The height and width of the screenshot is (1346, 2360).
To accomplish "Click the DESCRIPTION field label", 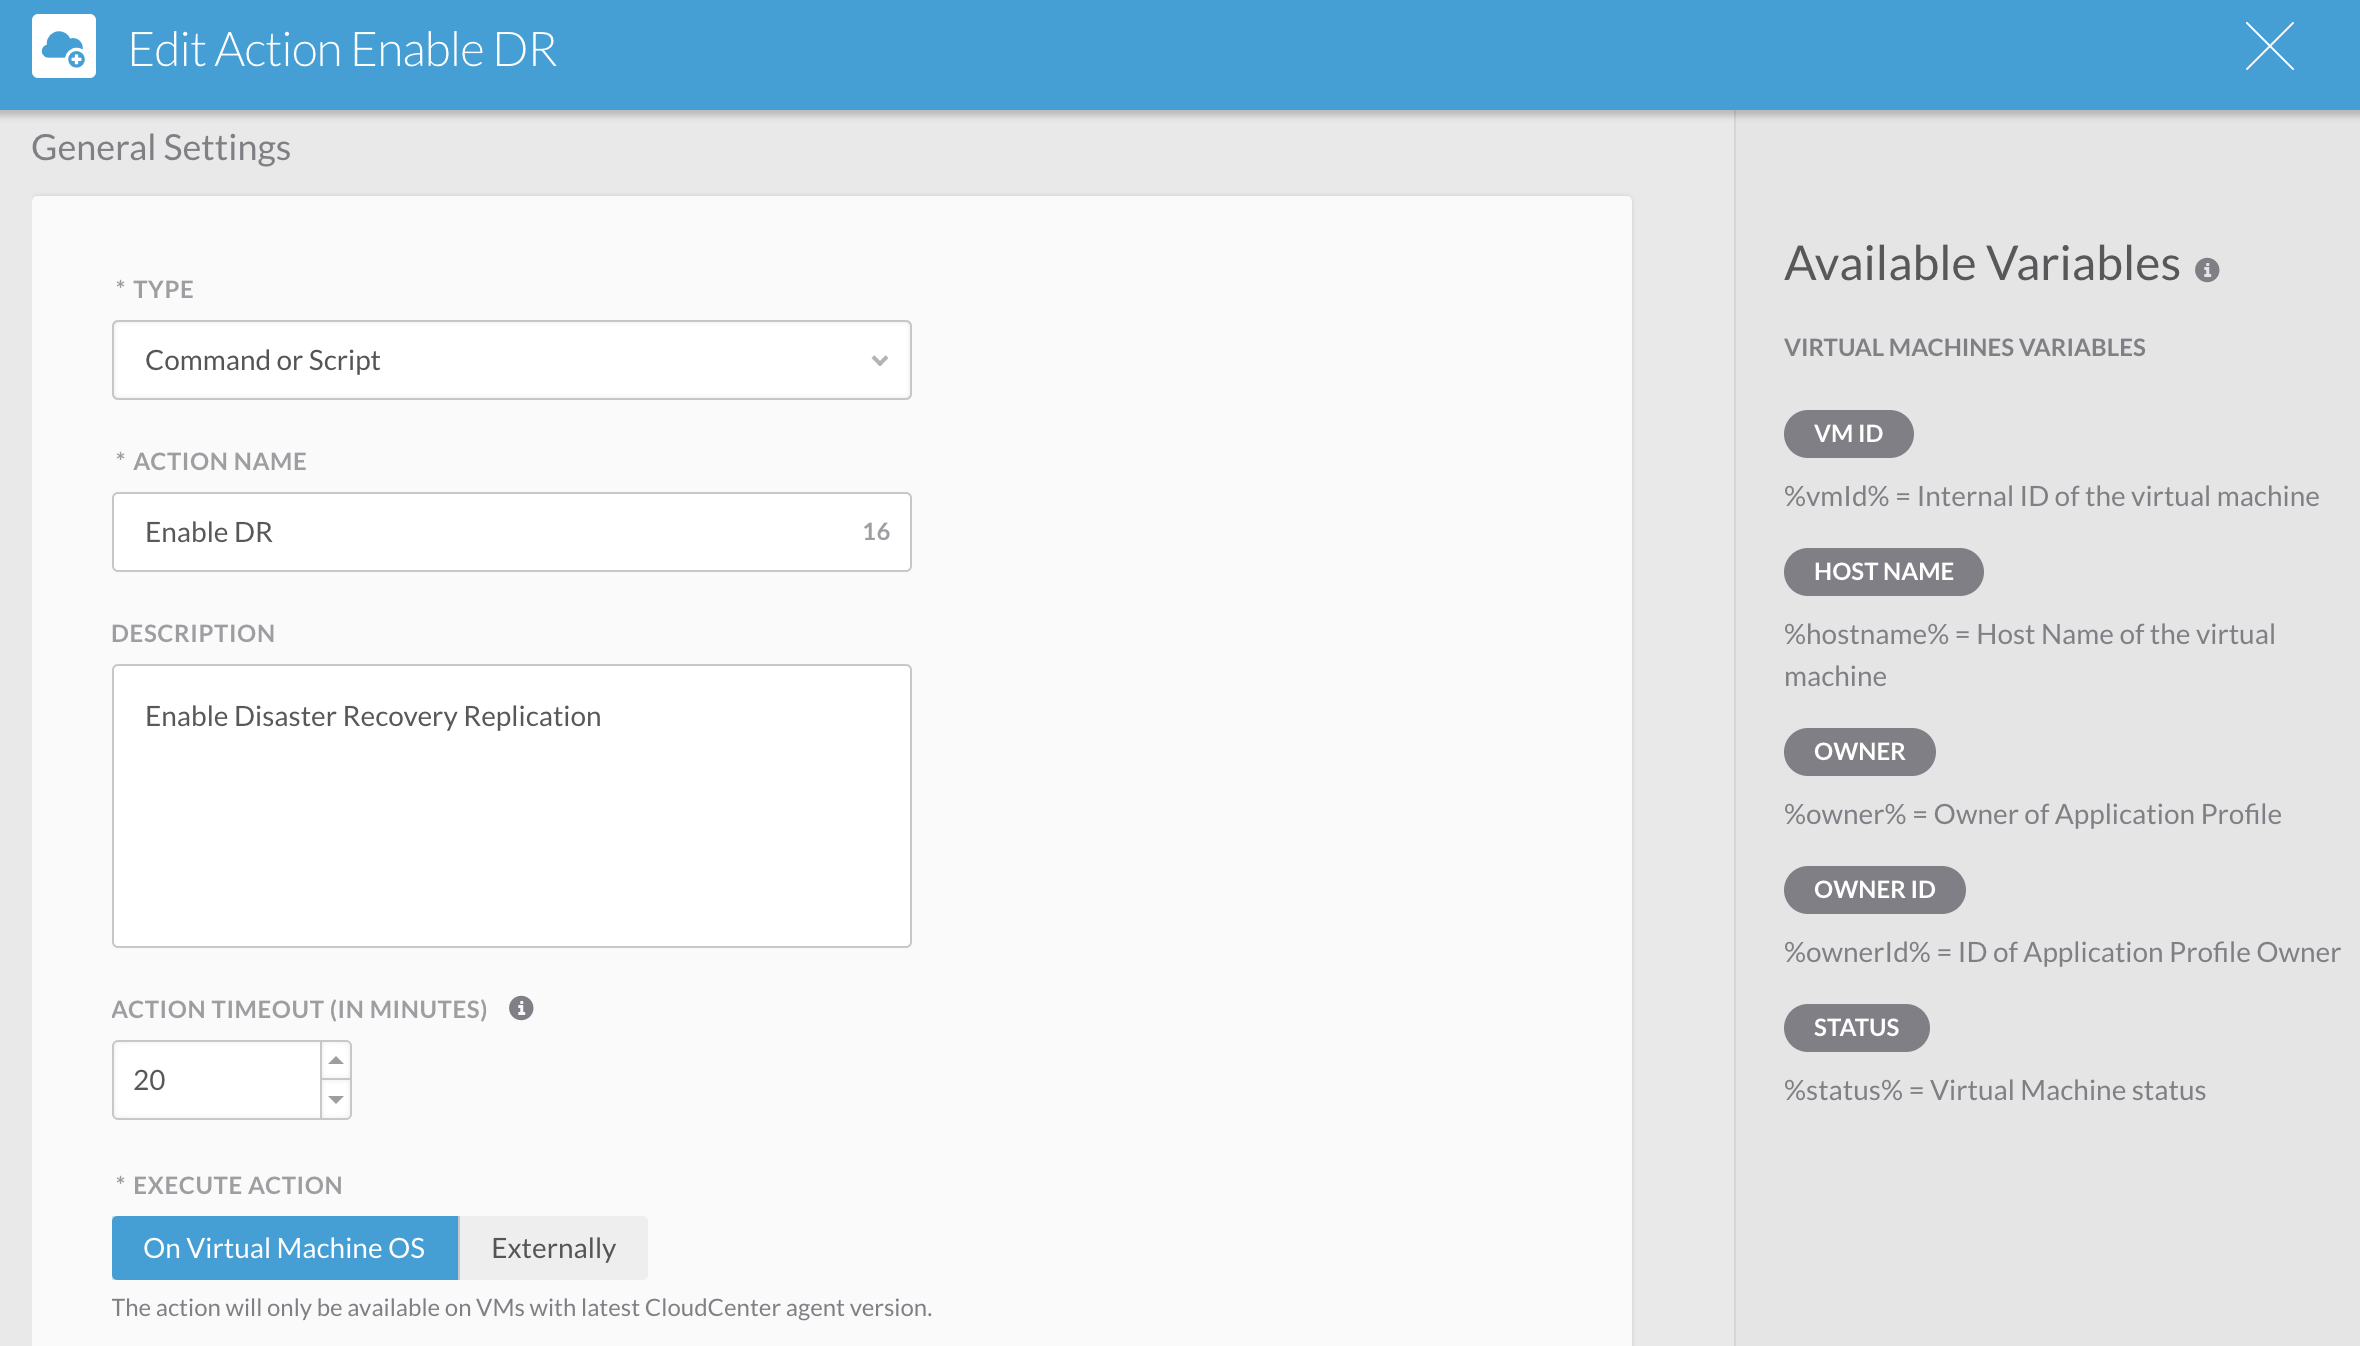I will 193,633.
